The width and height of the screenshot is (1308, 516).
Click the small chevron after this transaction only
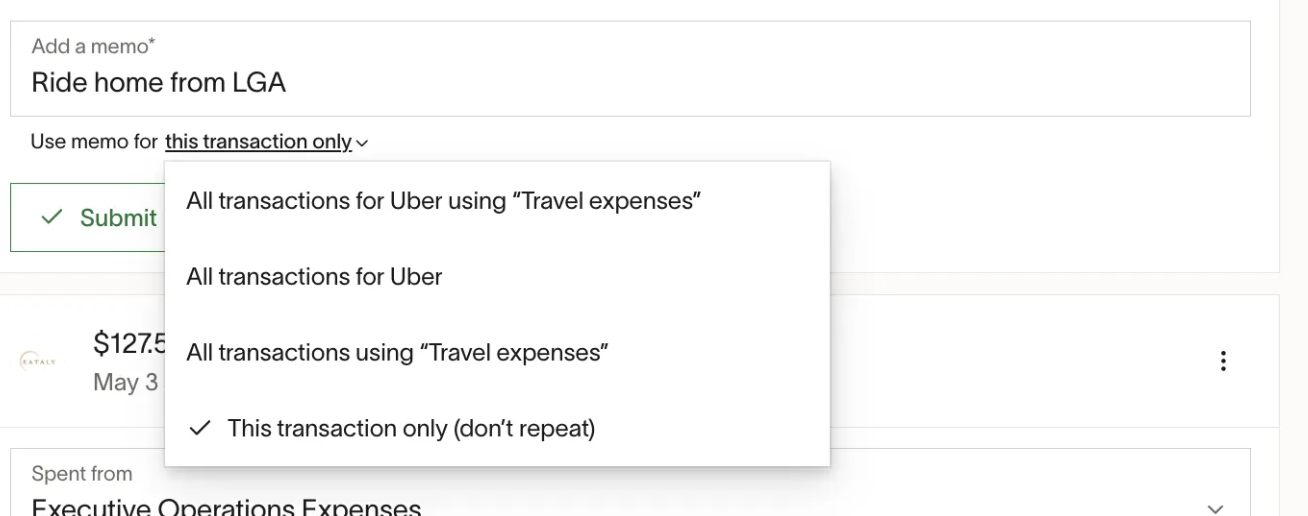361,143
